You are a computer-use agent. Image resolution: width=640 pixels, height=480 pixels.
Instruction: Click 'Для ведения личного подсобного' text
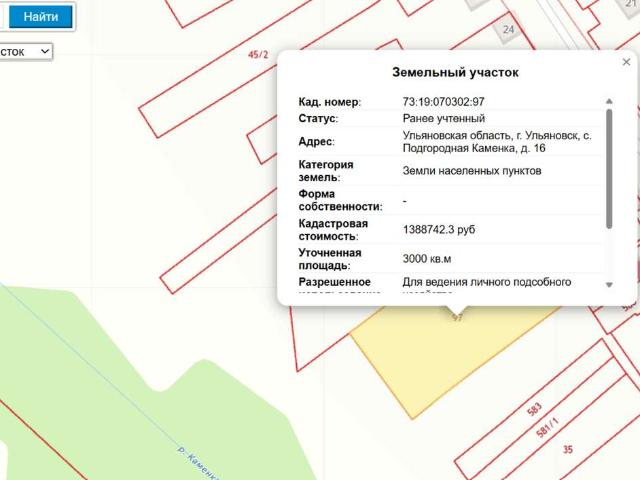tap(487, 282)
